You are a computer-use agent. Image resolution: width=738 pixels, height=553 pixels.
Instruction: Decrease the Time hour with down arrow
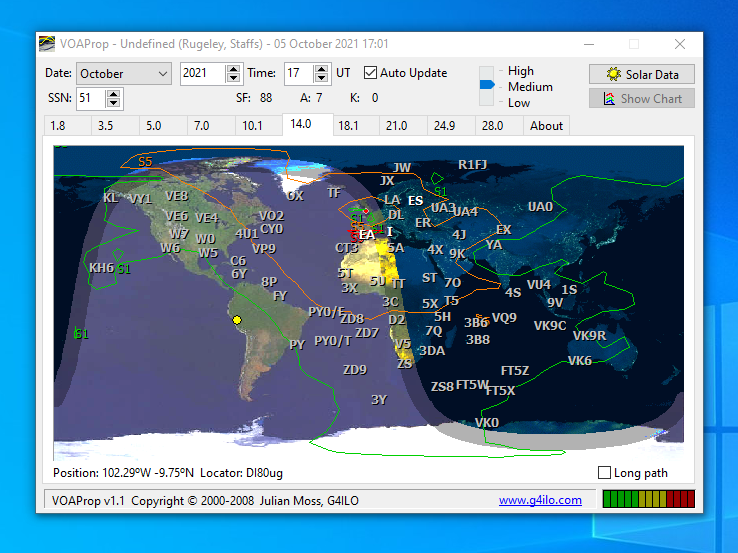coord(321,78)
